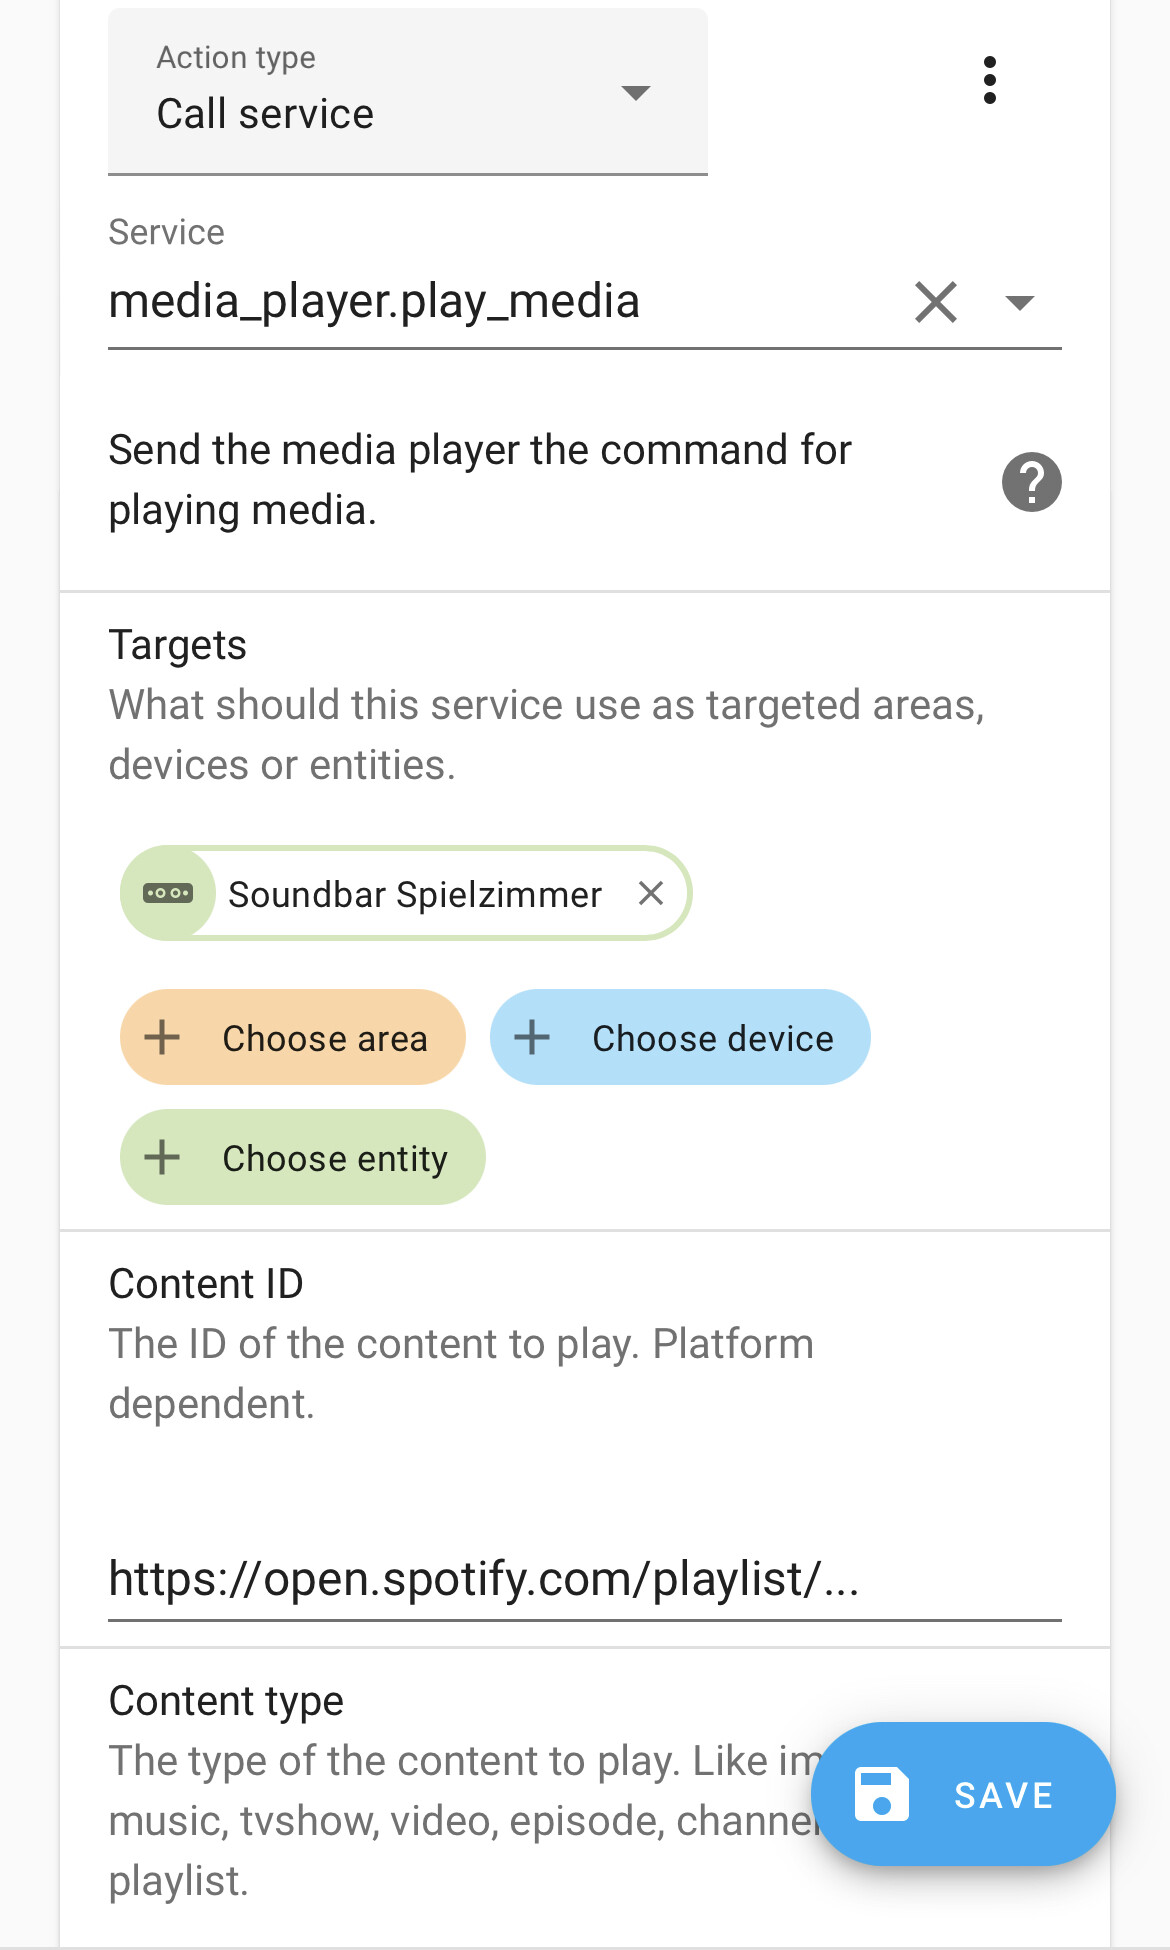Image resolution: width=1170 pixels, height=1950 pixels.
Task: Clear the Service field using the X icon
Action: tap(935, 302)
